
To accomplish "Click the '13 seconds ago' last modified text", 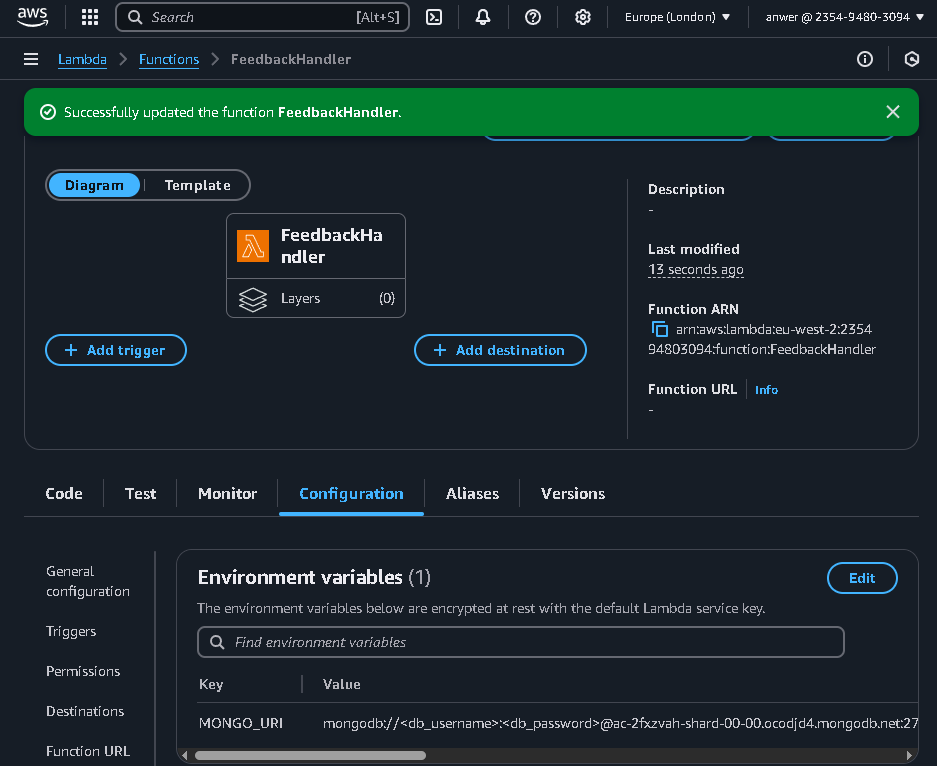I will click(x=696, y=270).
